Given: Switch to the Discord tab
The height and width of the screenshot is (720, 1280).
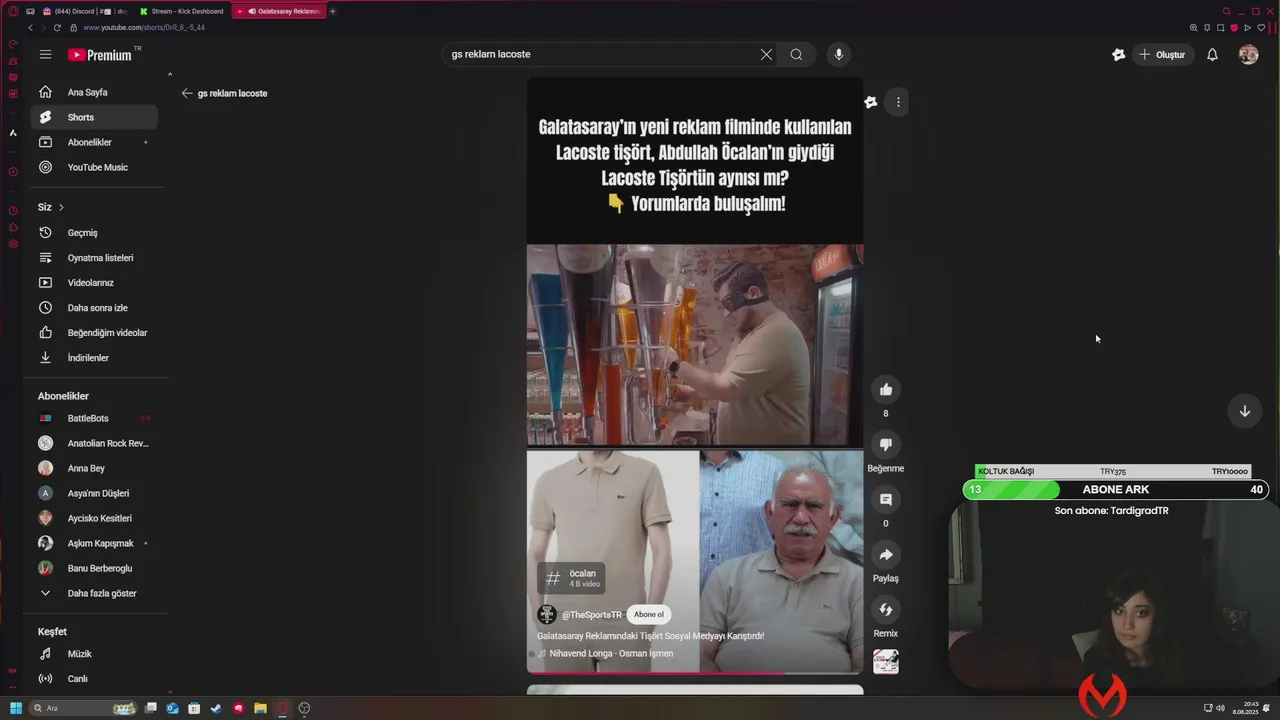Looking at the screenshot, I should pos(86,11).
